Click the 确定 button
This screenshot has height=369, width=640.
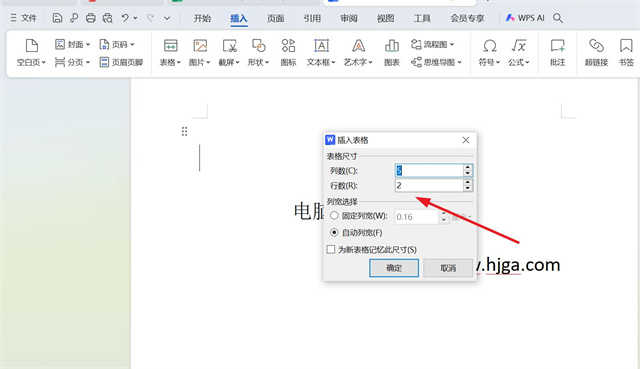pos(394,268)
